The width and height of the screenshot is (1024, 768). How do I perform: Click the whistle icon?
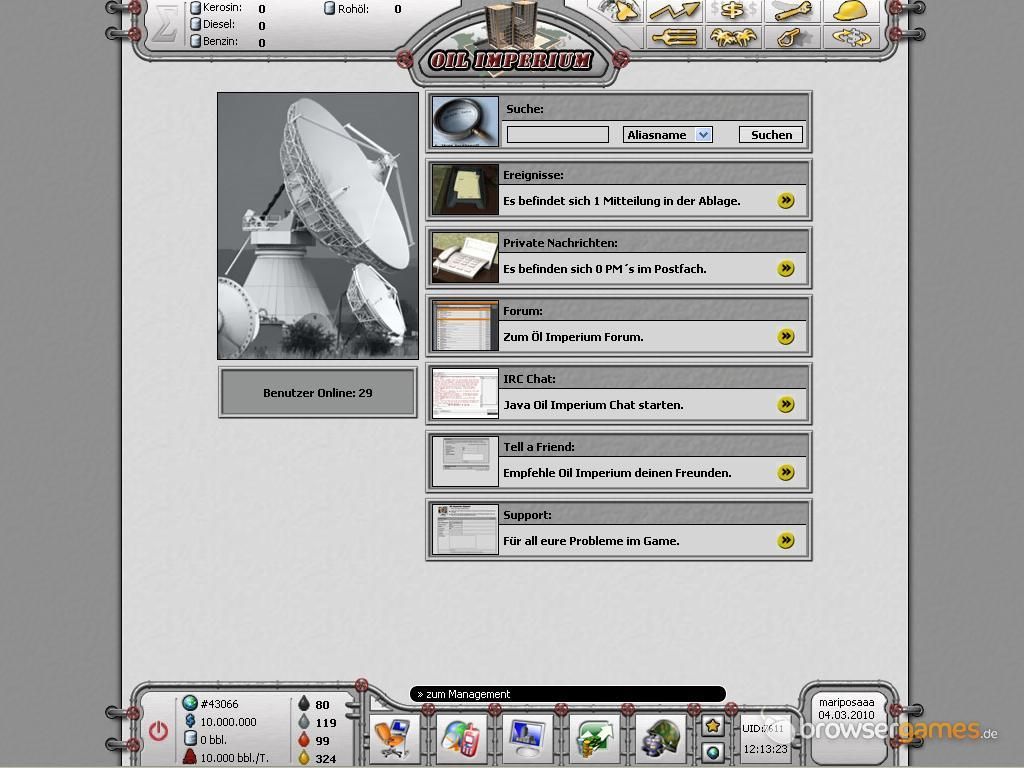pos(792,37)
